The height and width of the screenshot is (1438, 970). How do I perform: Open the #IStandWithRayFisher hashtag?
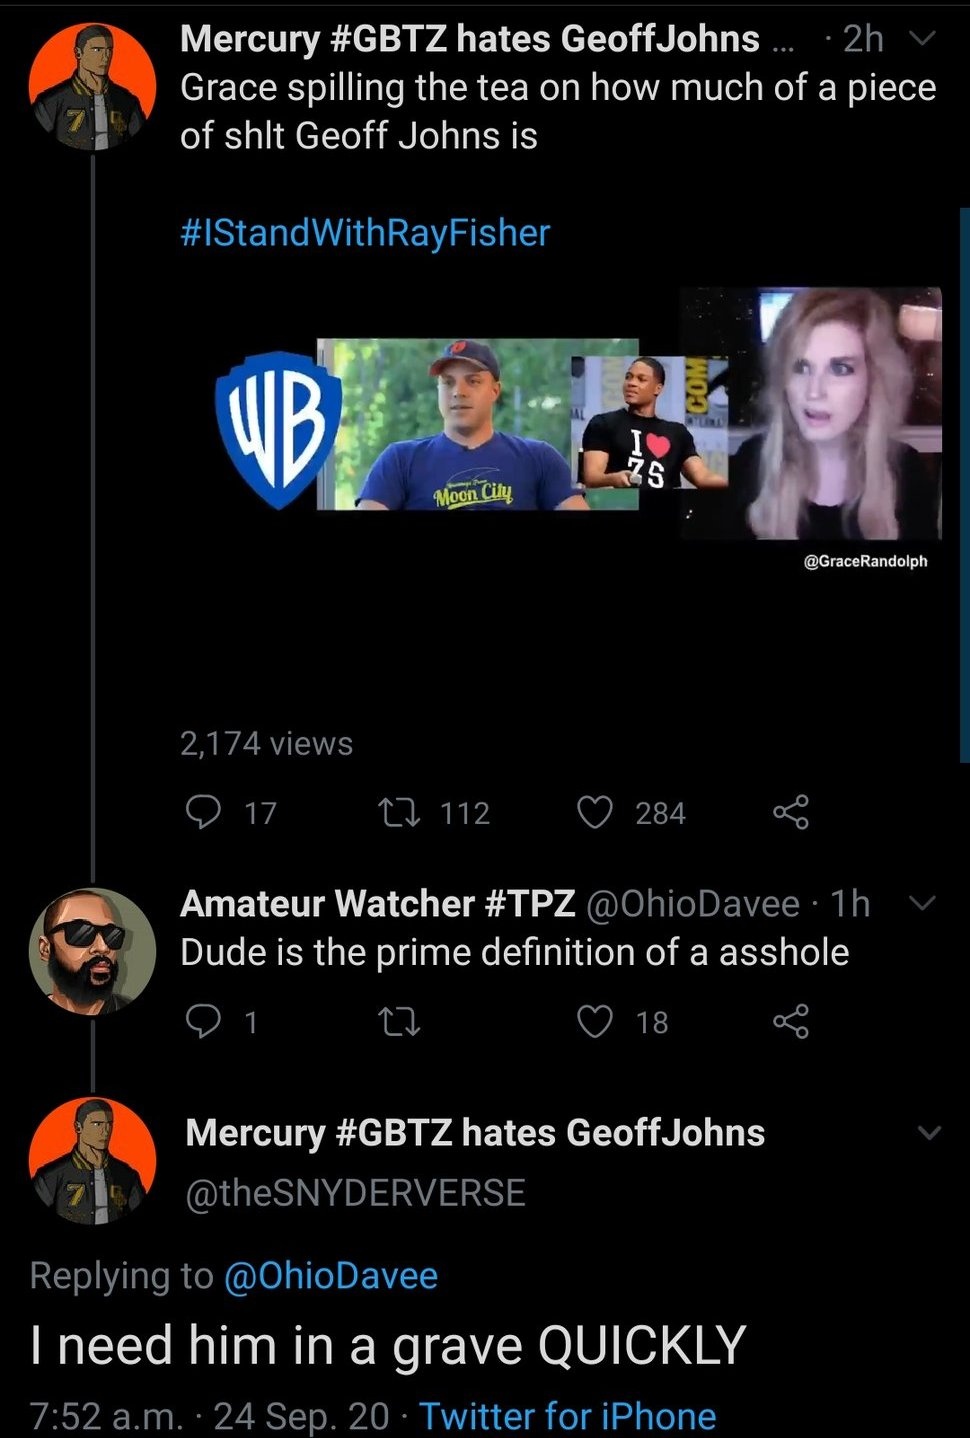click(365, 232)
